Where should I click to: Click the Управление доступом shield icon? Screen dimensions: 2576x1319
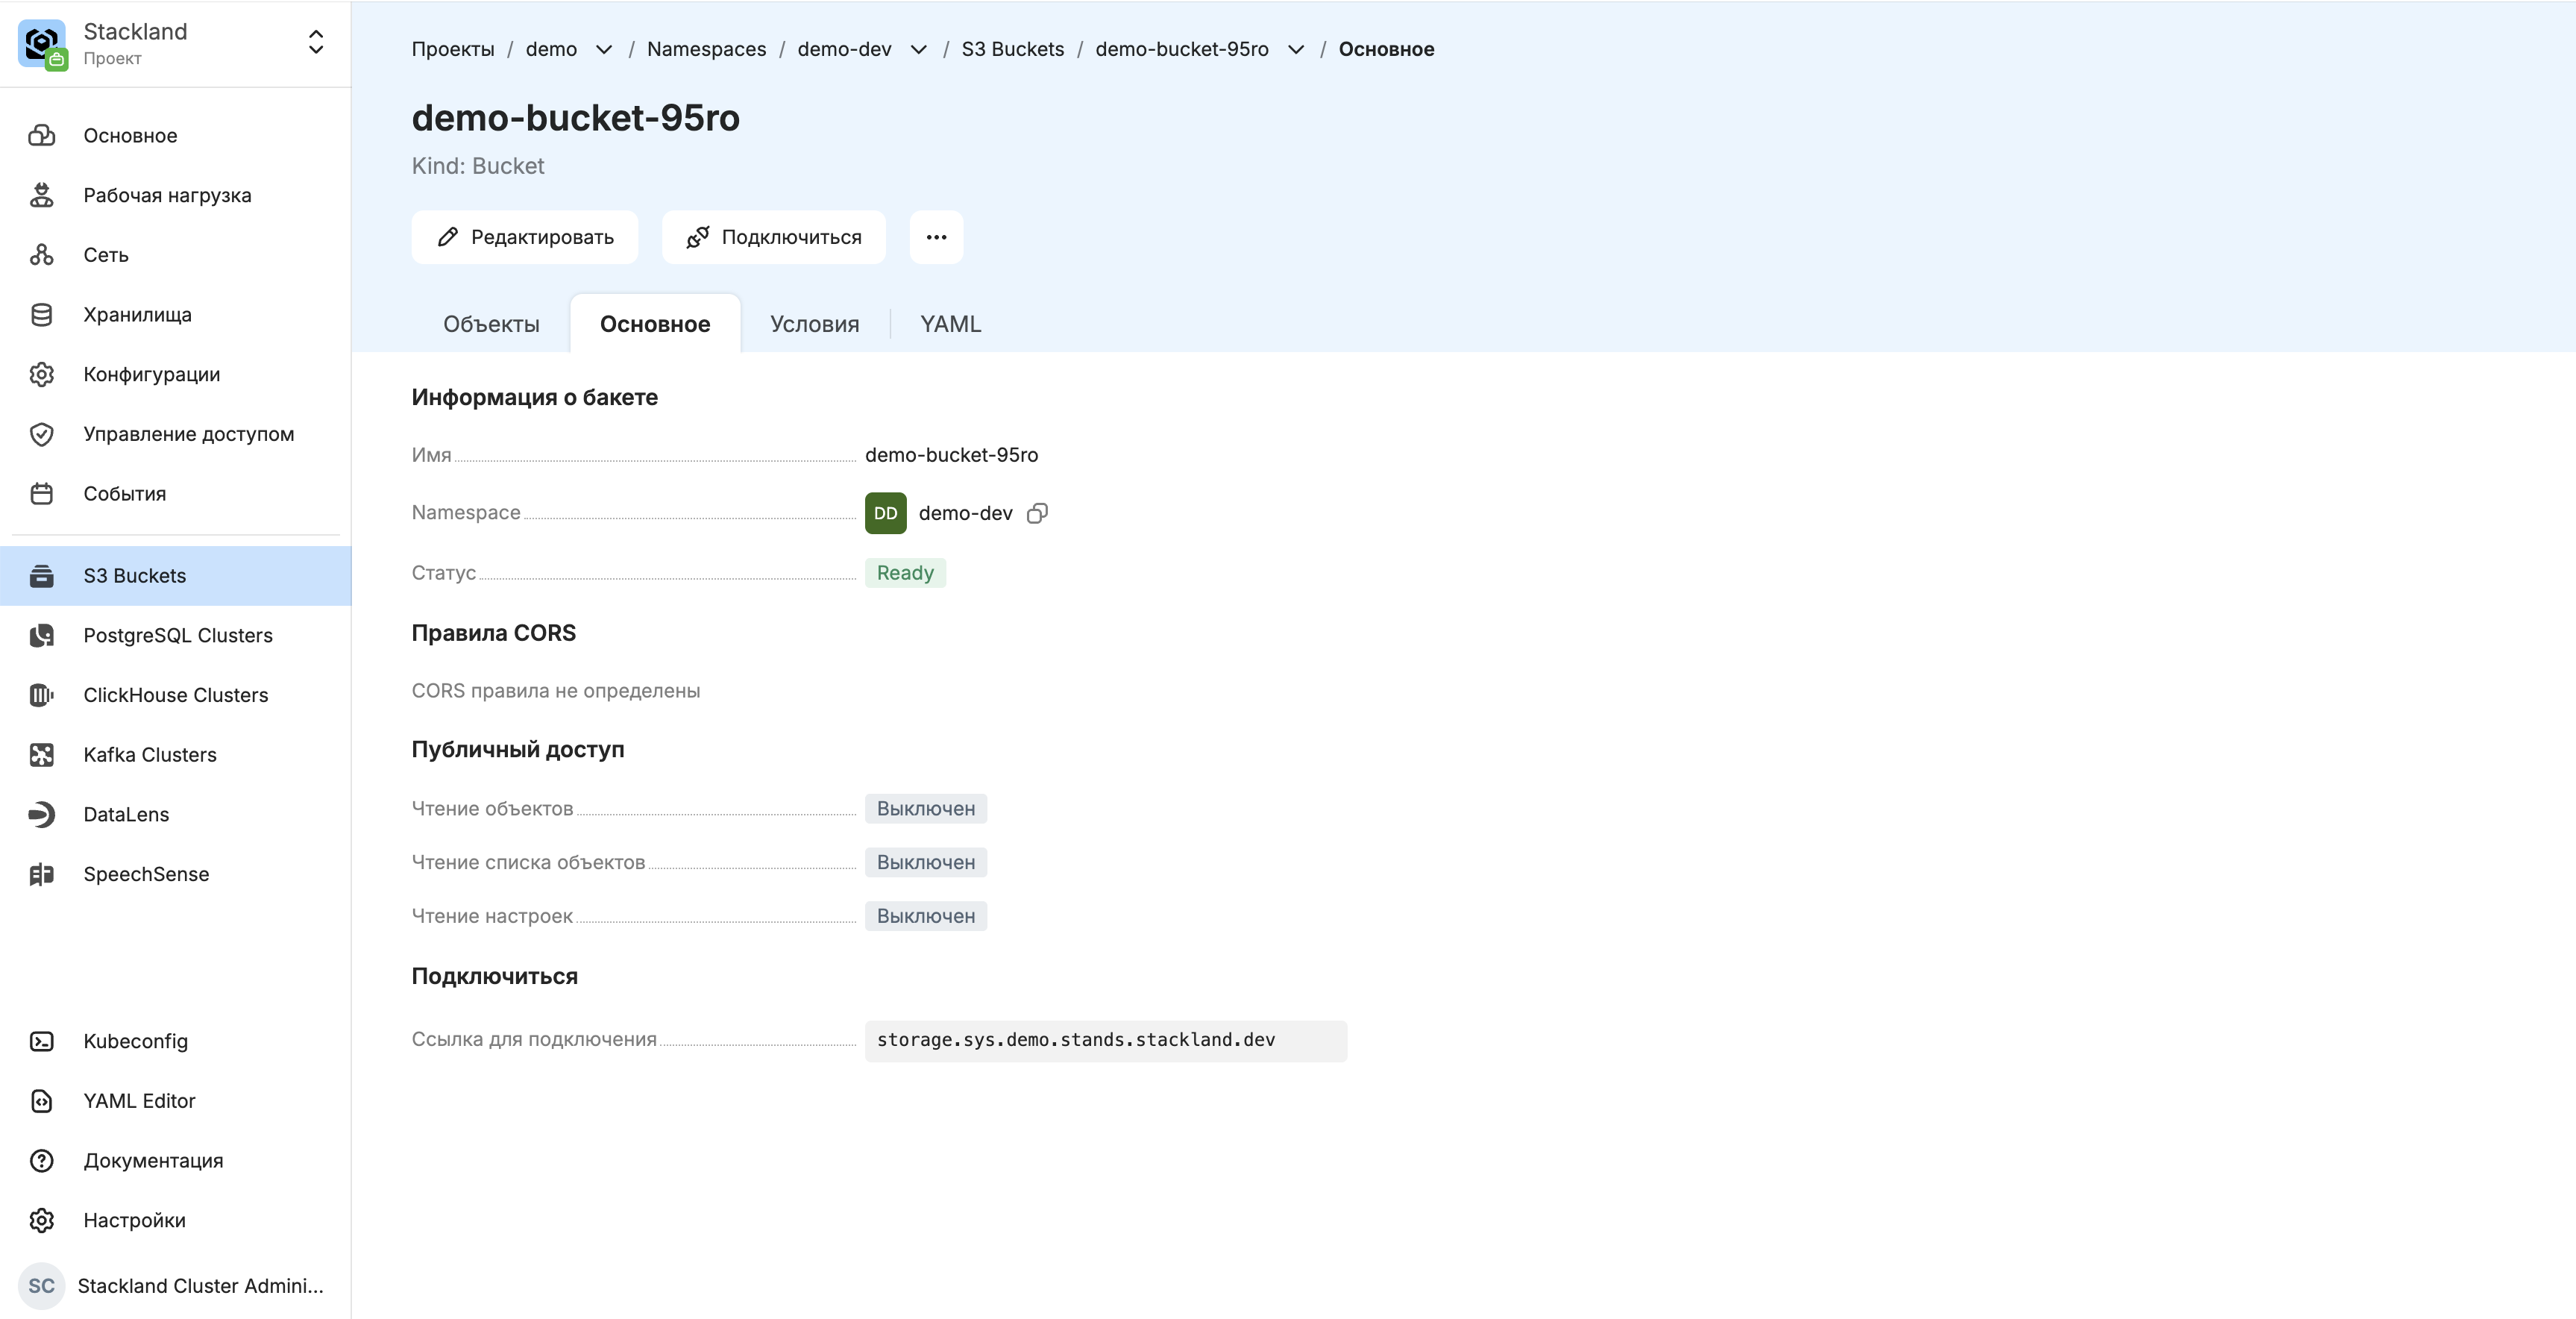click(x=41, y=434)
